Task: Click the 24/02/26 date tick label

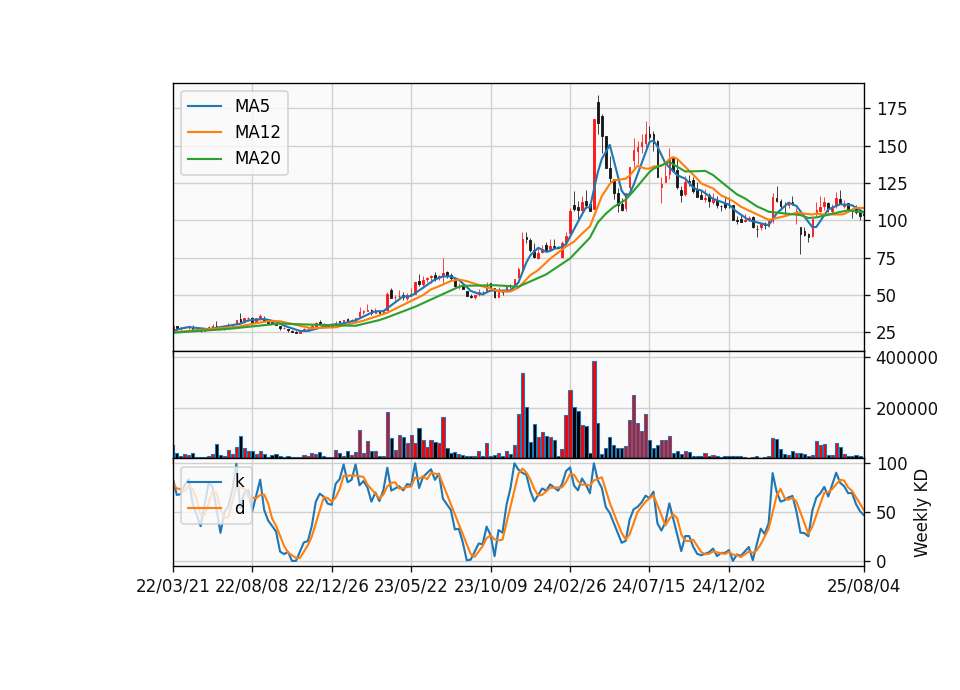Action: 570,586
